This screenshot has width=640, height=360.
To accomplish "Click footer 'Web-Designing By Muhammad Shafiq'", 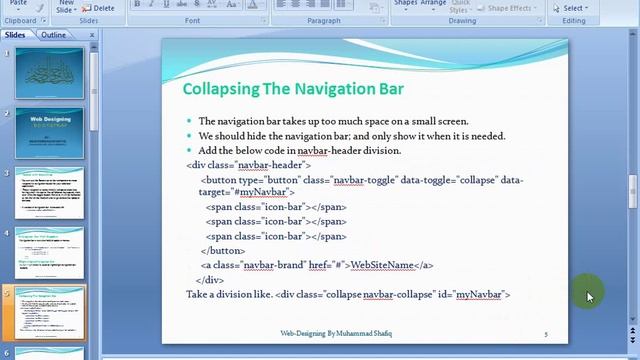I will pos(336,333).
